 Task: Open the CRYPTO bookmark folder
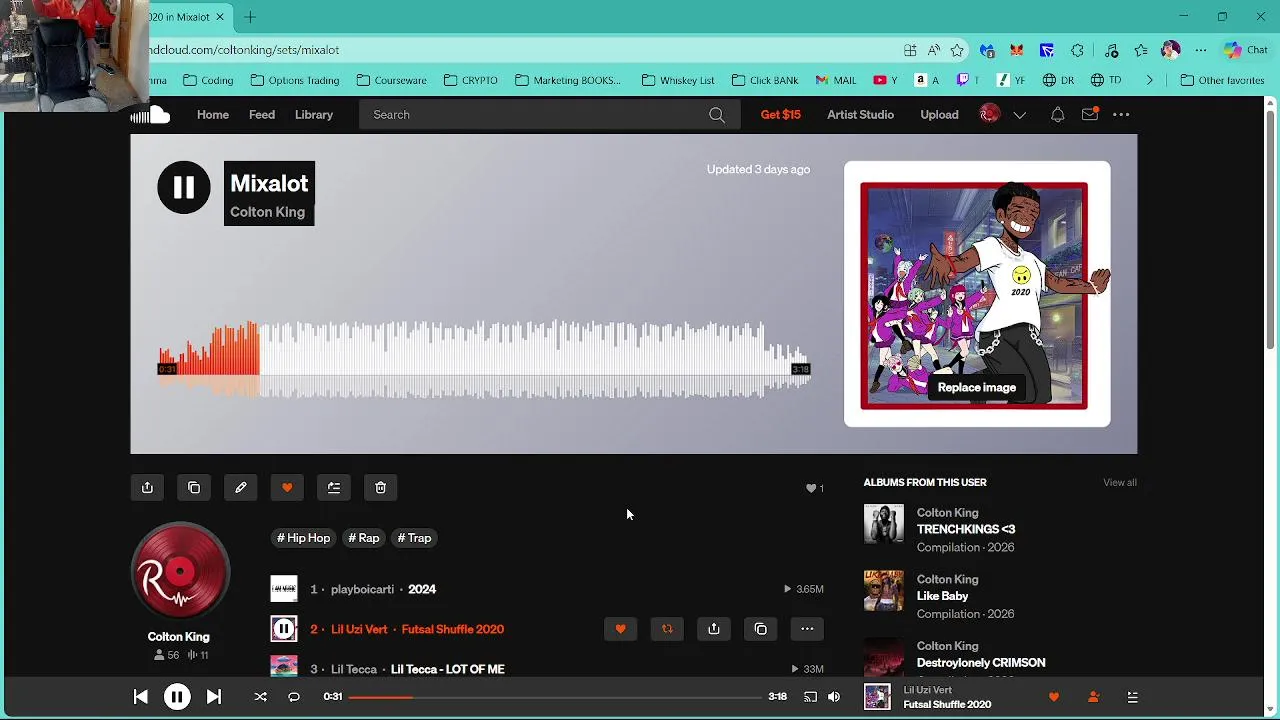pos(470,80)
